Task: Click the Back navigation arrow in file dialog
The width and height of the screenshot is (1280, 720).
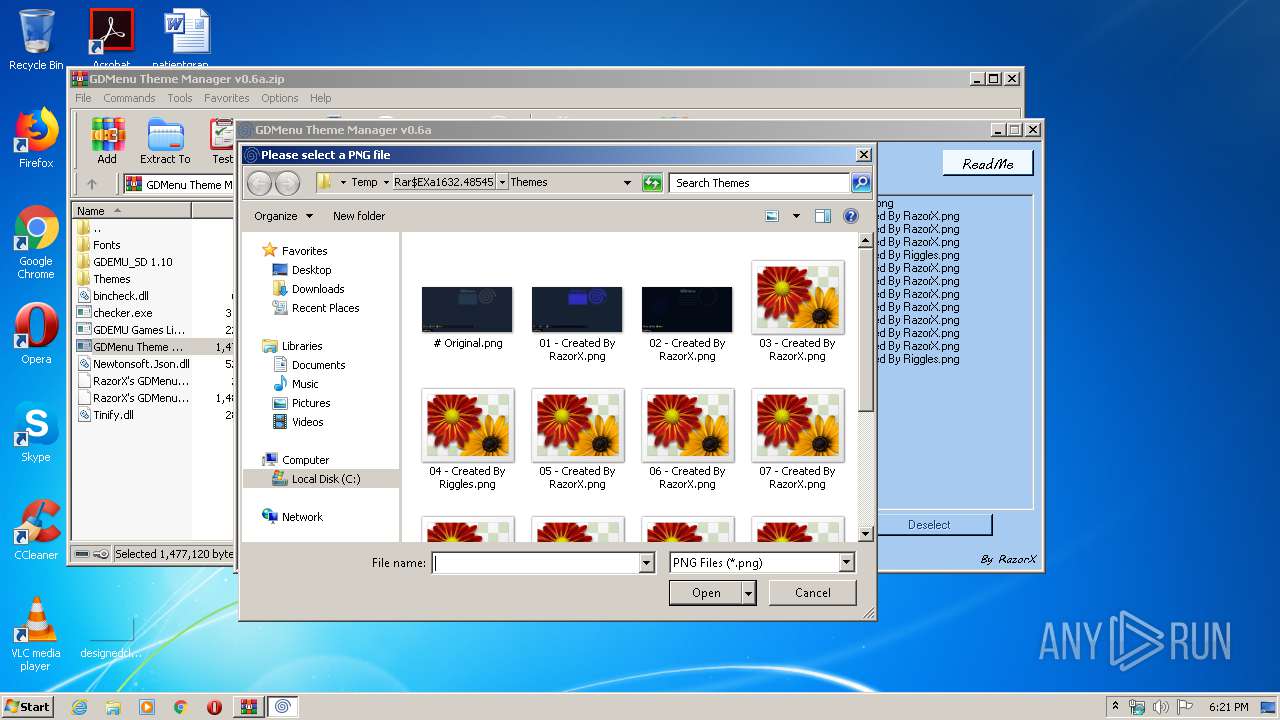Action: pos(259,183)
